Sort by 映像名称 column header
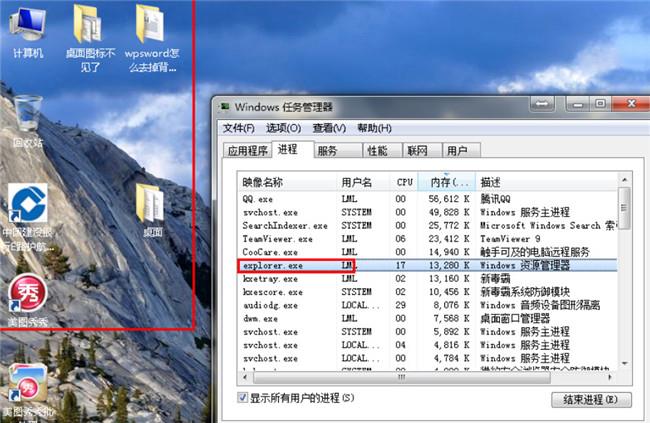 pos(287,182)
